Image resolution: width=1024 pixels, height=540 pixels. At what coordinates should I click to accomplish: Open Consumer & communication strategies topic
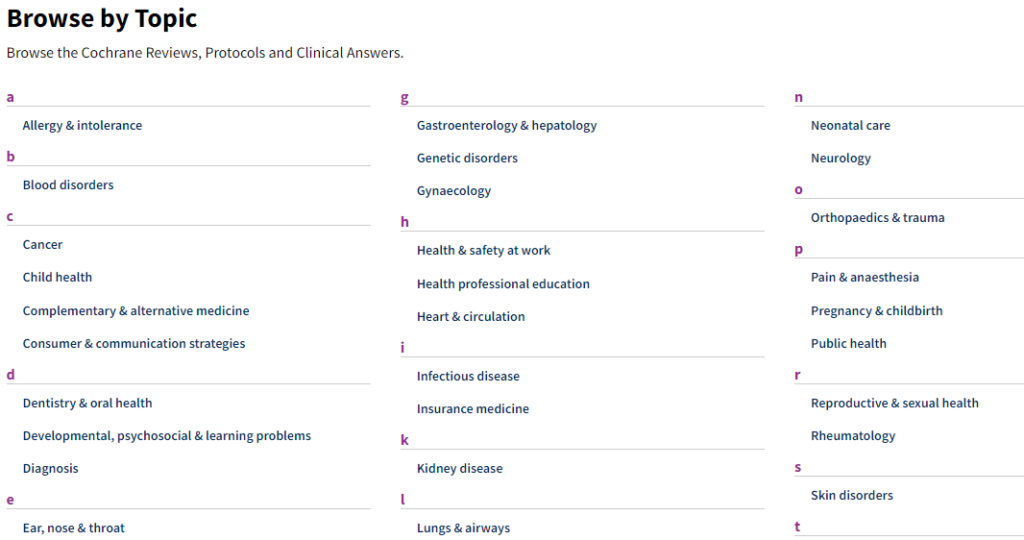134,344
